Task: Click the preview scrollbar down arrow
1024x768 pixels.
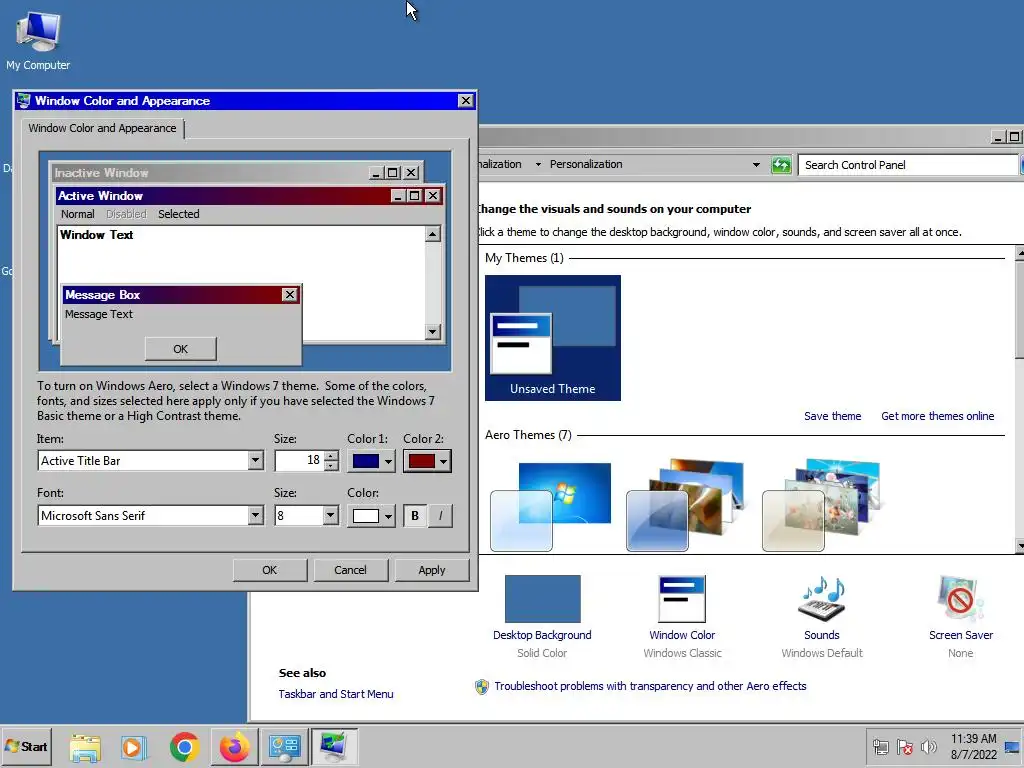Action: click(432, 332)
